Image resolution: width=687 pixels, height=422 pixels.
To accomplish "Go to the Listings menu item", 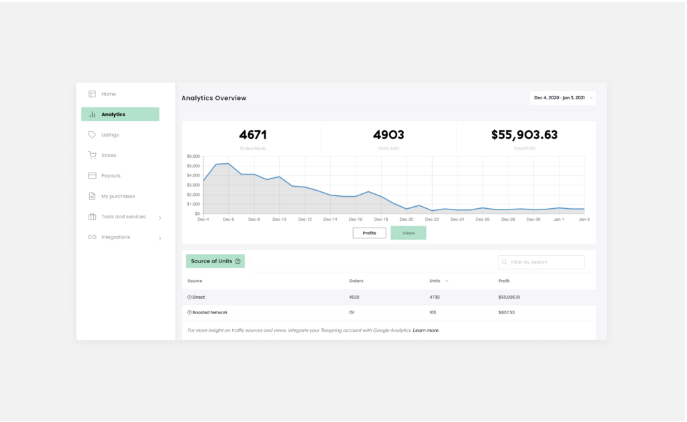I will 110,135.
